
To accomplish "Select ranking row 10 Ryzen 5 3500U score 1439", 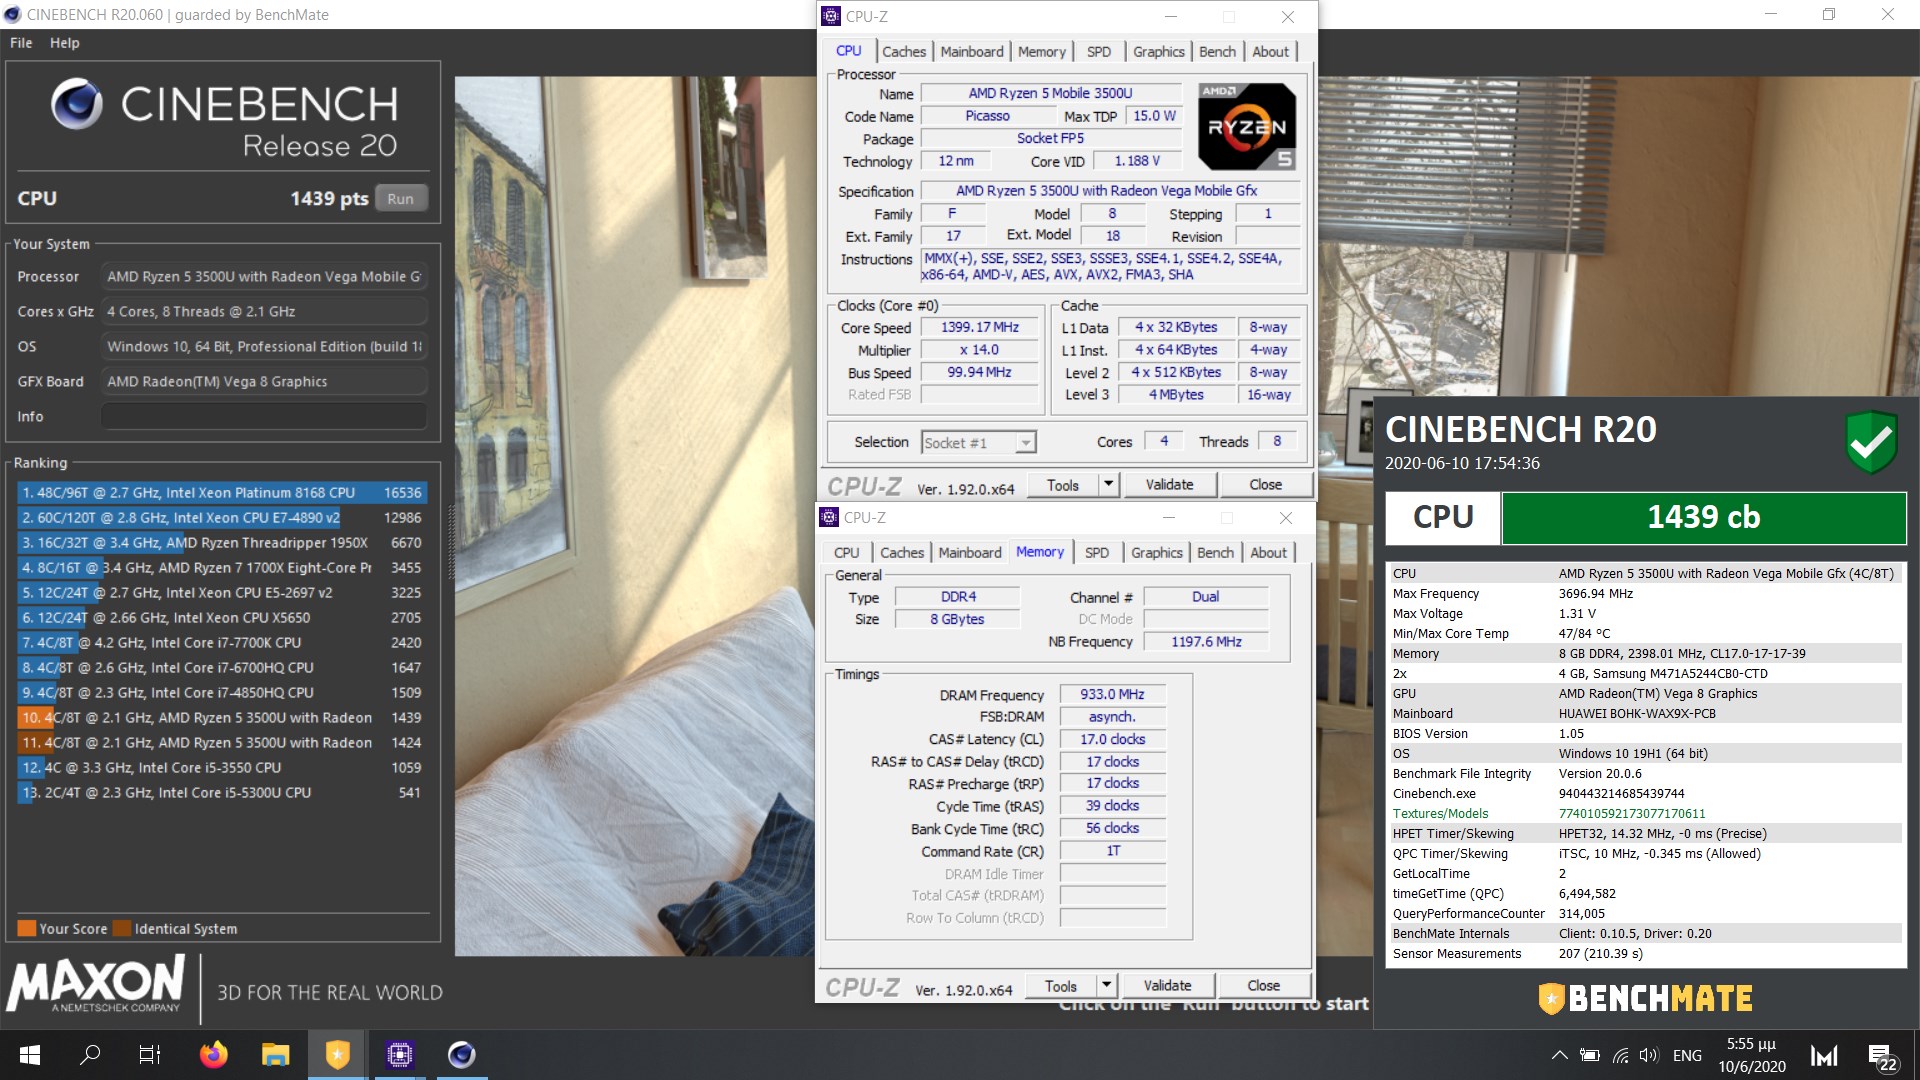I will tap(222, 717).
